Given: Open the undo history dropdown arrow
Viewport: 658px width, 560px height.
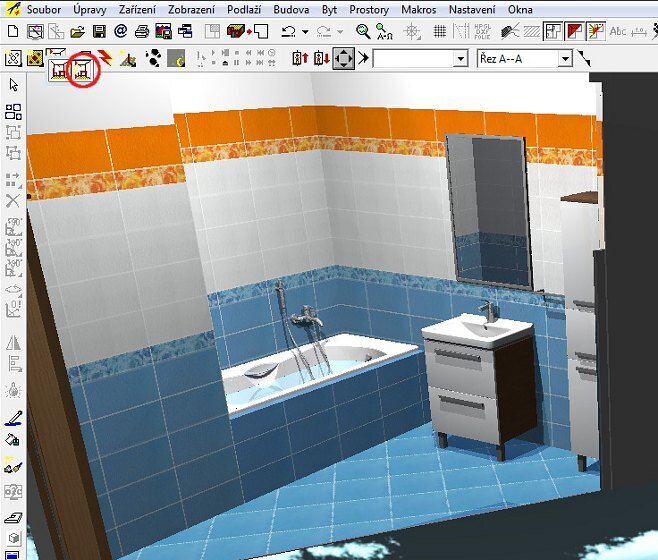Looking at the screenshot, I should 305,32.
